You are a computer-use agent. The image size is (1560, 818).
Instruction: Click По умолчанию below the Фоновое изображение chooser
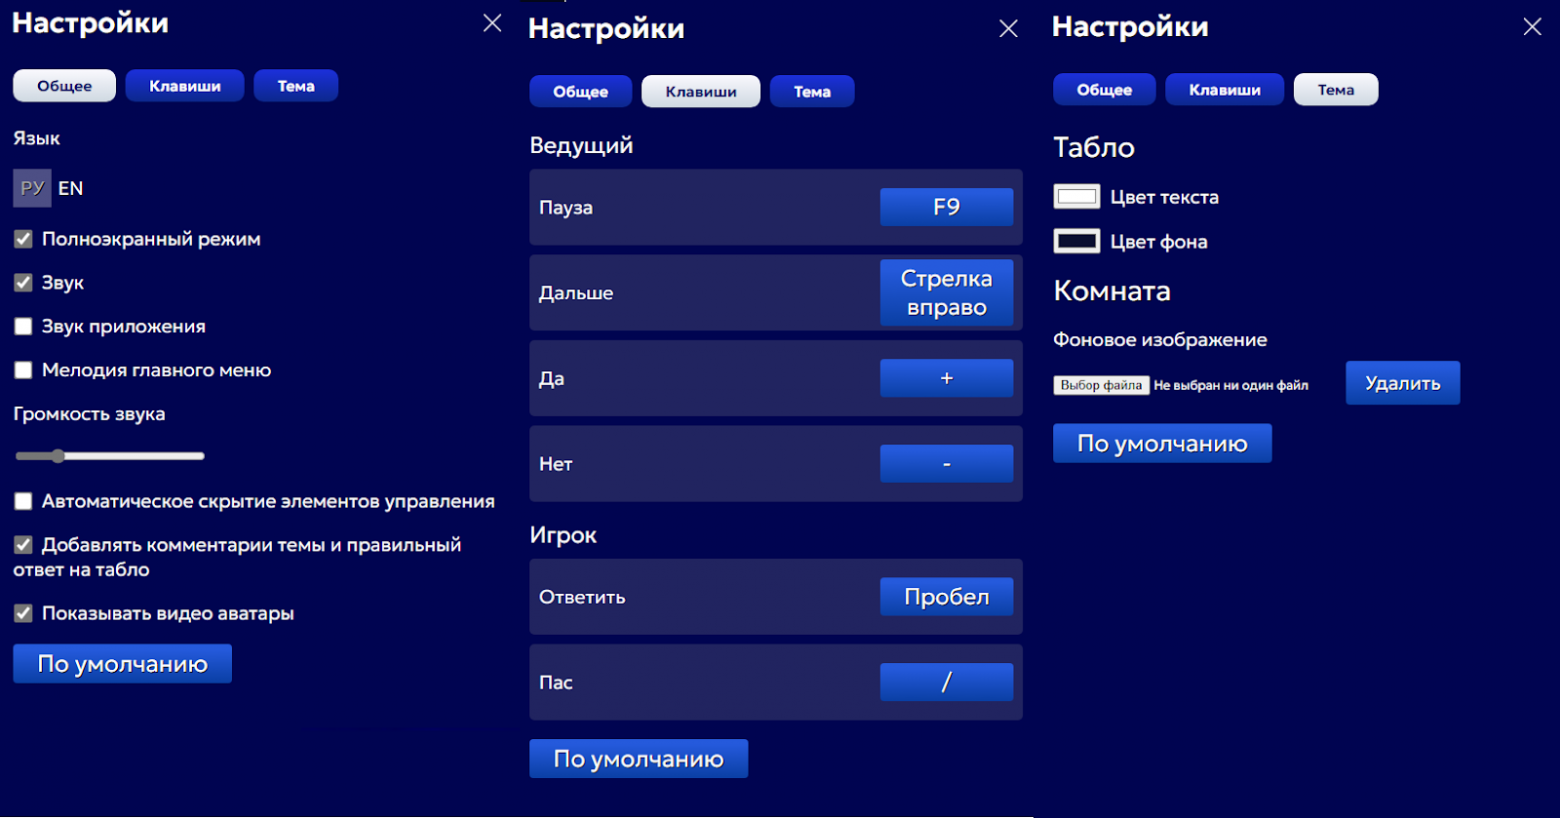click(1162, 443)
